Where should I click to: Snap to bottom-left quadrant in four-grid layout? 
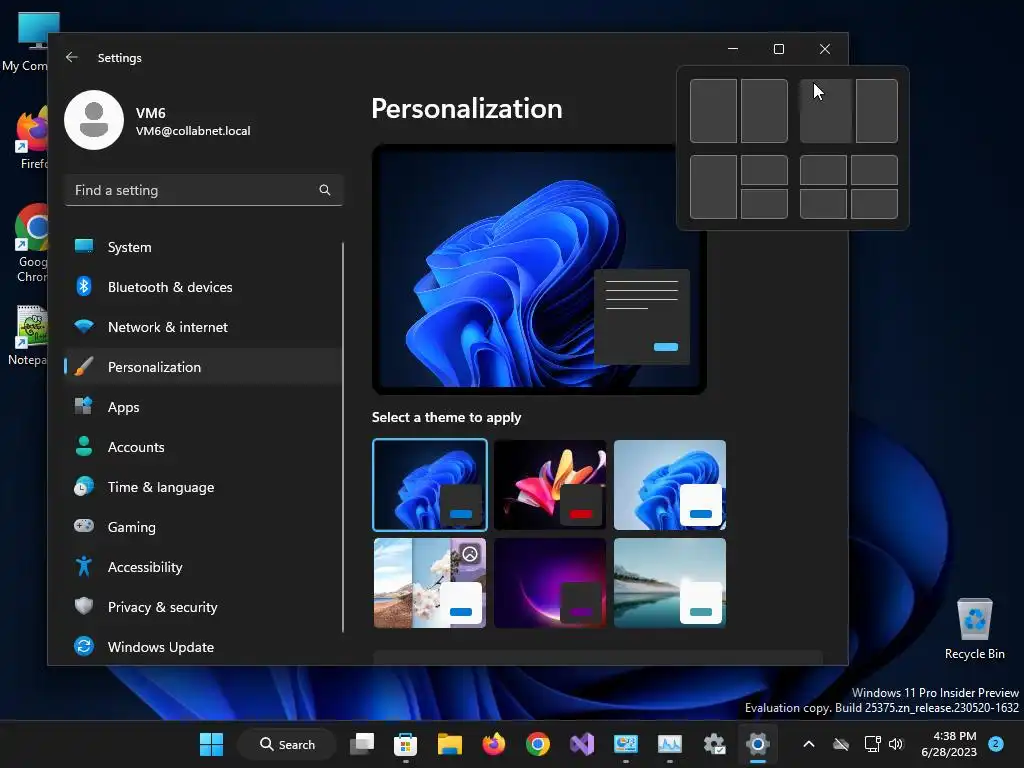click(x=823, y=204)
